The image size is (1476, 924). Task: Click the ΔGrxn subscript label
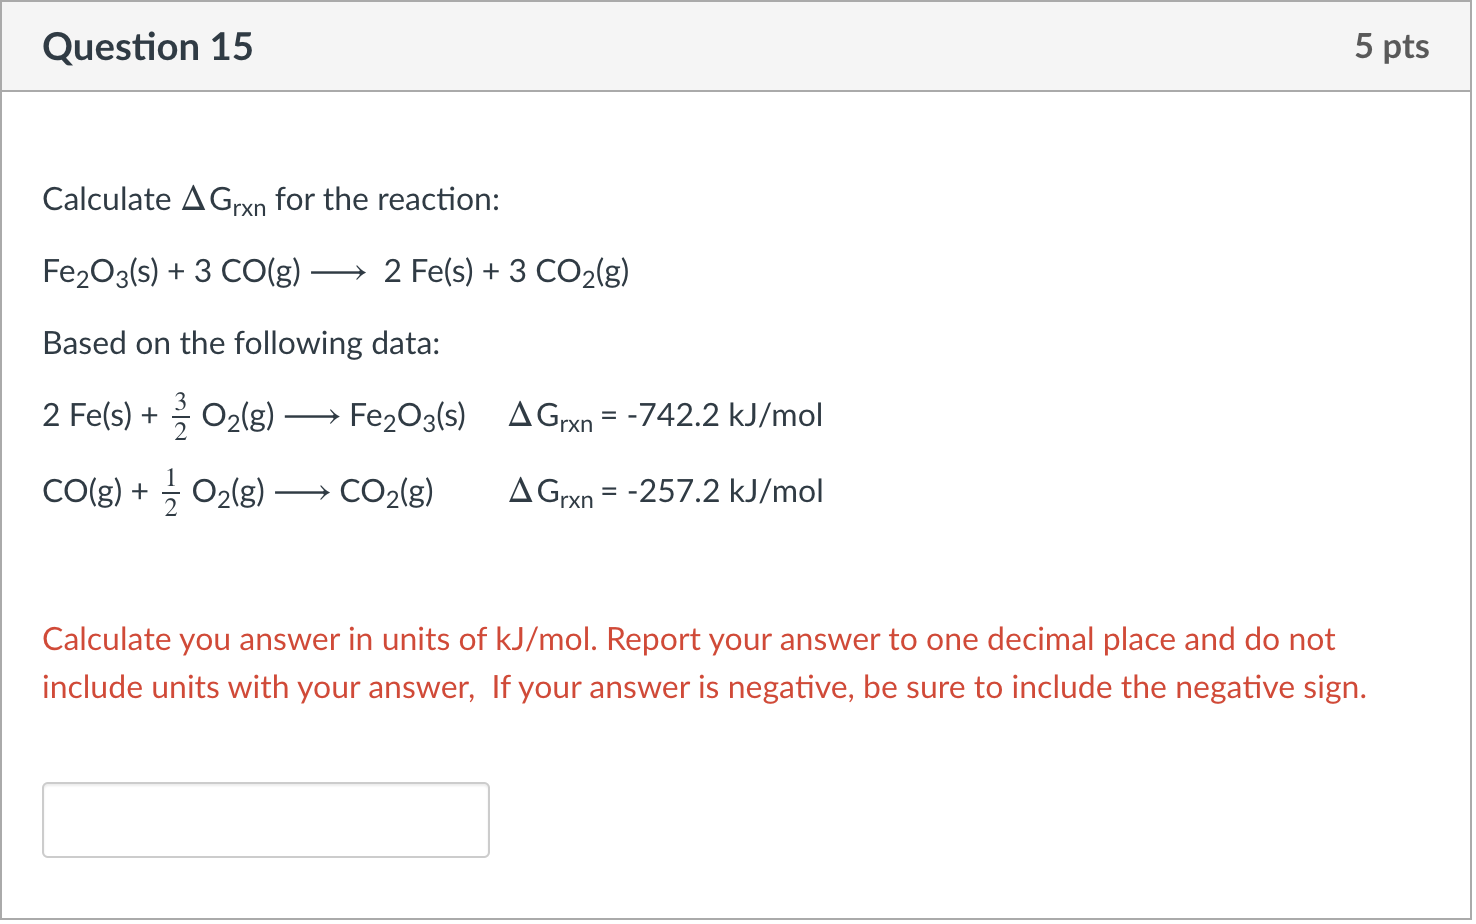point(225,200)
